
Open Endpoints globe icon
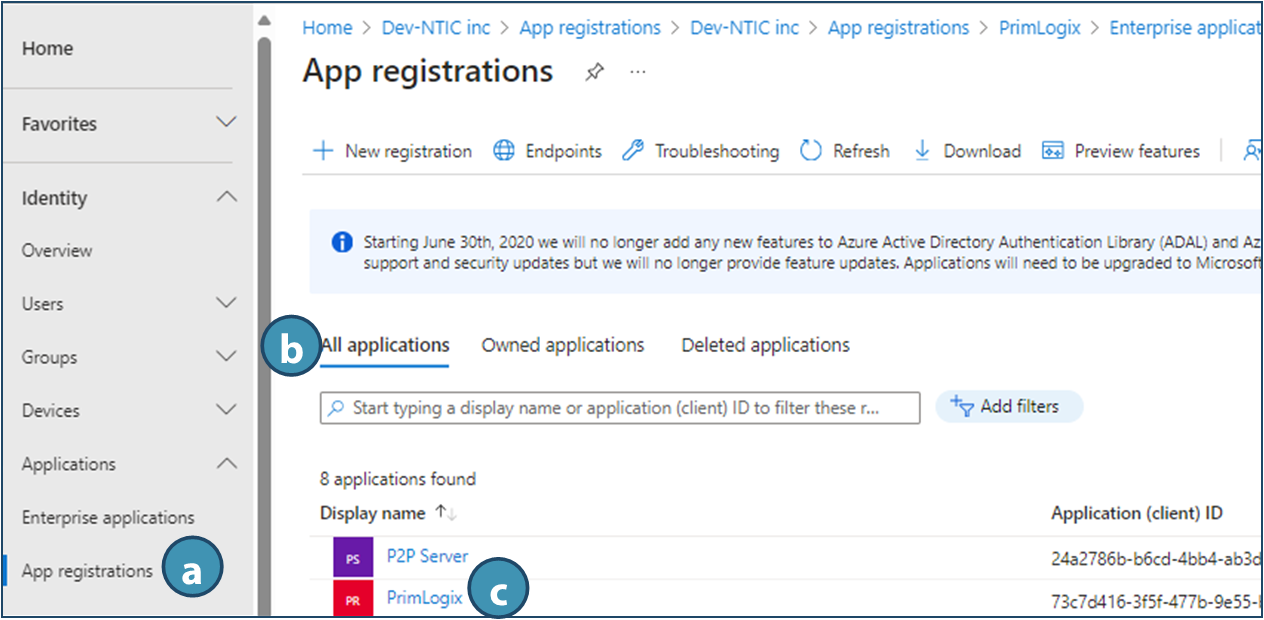(505, 151)
